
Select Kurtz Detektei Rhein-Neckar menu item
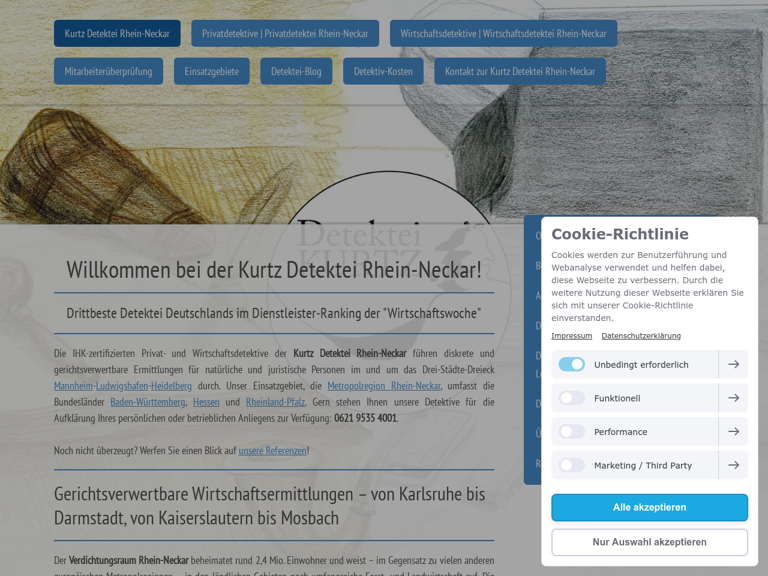click(117, 34)
